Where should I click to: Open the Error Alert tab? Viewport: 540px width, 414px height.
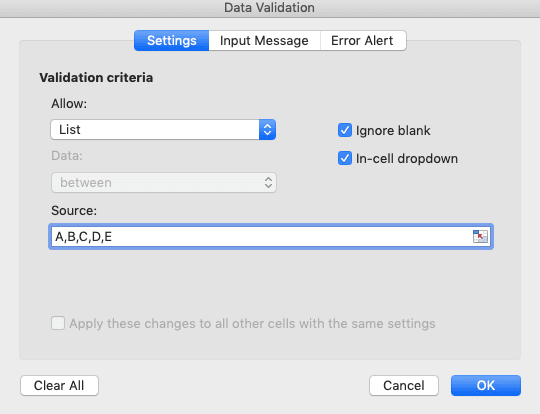[363, 41]
